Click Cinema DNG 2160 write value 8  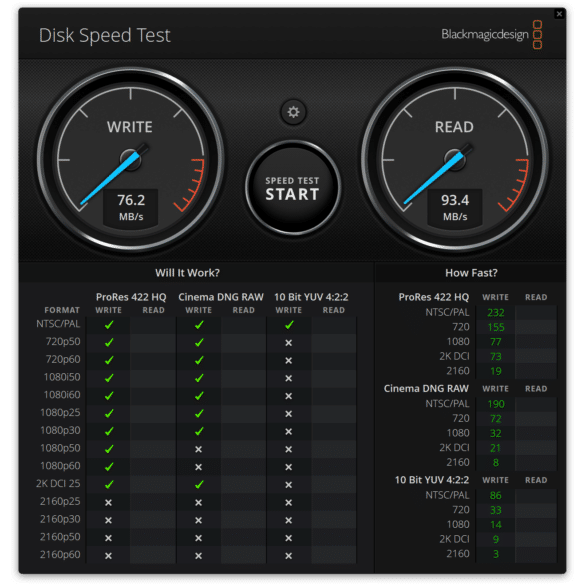click(496, 463)
